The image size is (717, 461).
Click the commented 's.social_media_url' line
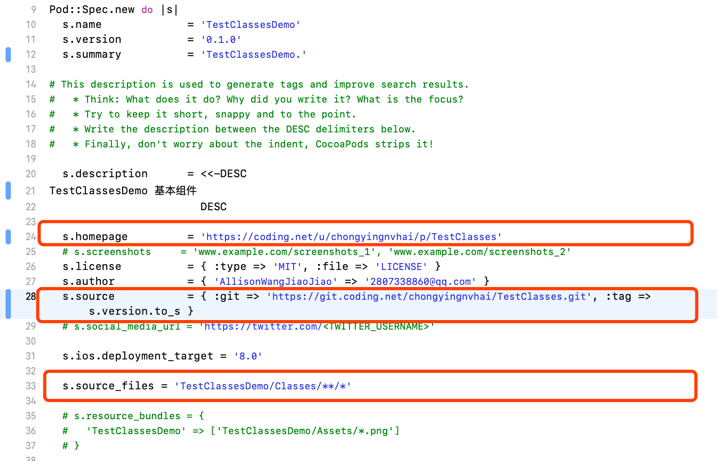[248, 327]
